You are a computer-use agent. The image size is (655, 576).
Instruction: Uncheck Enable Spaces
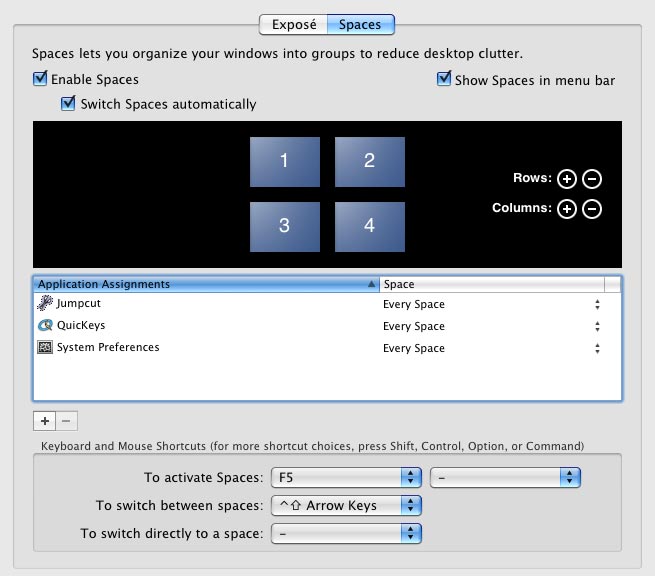40,78
